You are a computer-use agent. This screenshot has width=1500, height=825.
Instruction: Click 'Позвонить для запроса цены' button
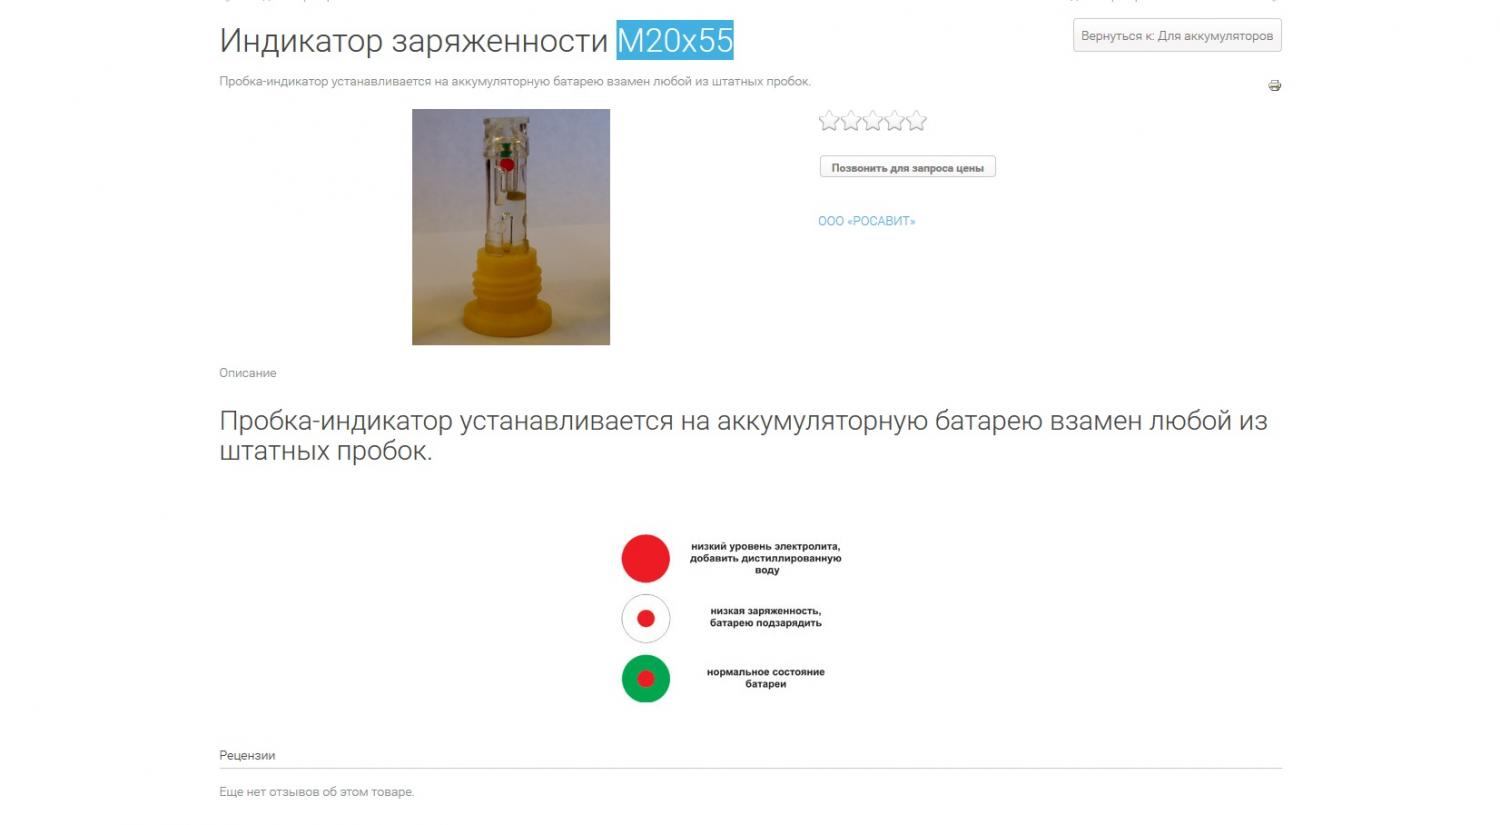click(907, 167)
